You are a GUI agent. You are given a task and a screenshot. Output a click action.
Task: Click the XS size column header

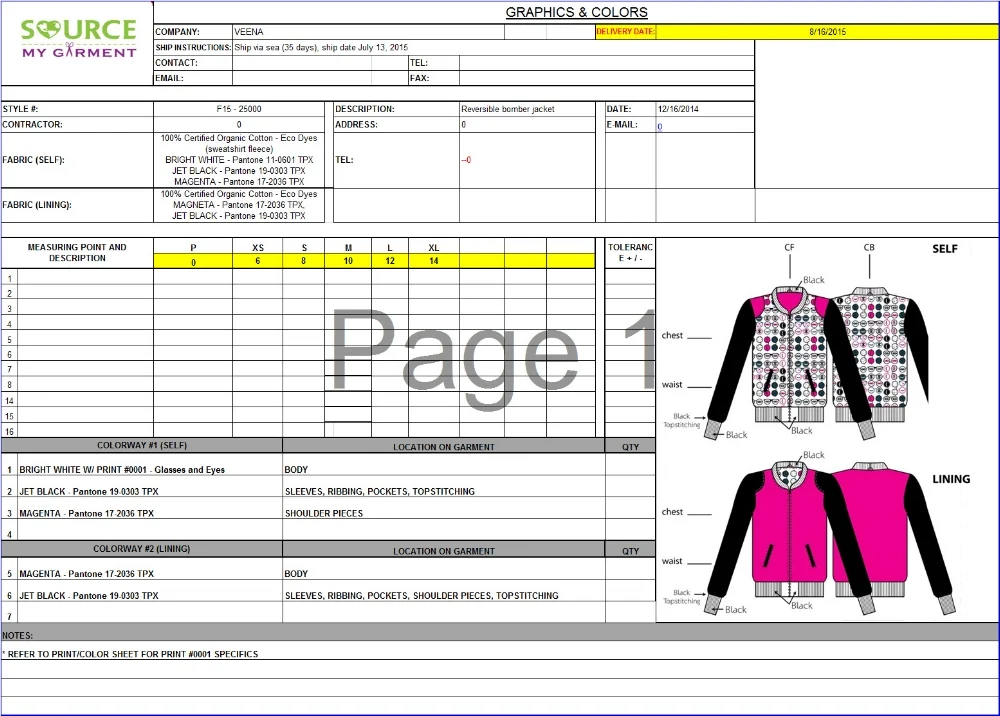258,247
